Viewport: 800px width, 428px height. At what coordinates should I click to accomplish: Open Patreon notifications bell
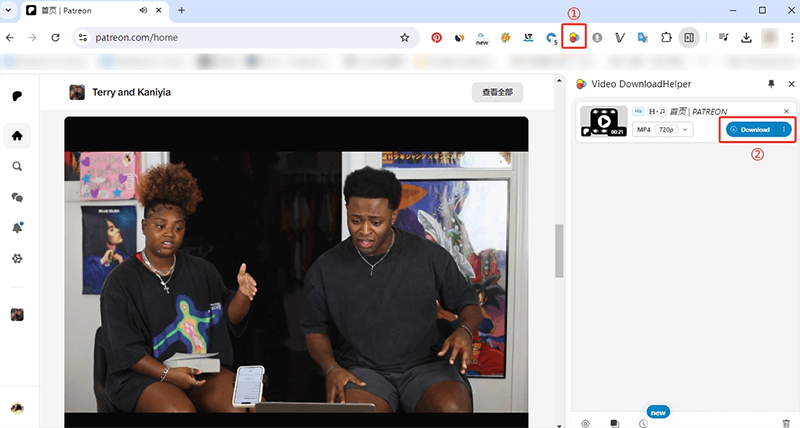(17, 228)
